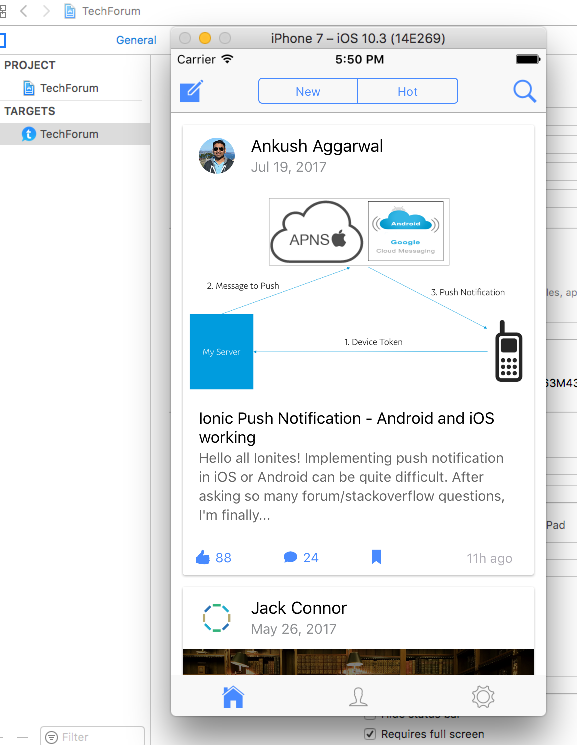The image size is (577, 745).
Task: Select the New segment tab
Action: coord(308,91)
